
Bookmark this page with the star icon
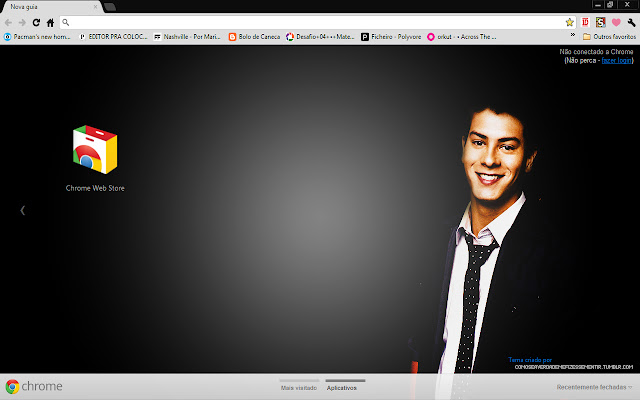point(569,22)
